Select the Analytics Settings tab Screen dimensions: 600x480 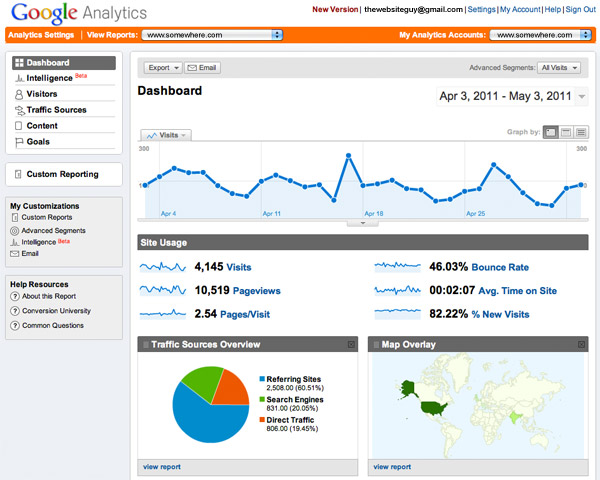pos(42,34)
